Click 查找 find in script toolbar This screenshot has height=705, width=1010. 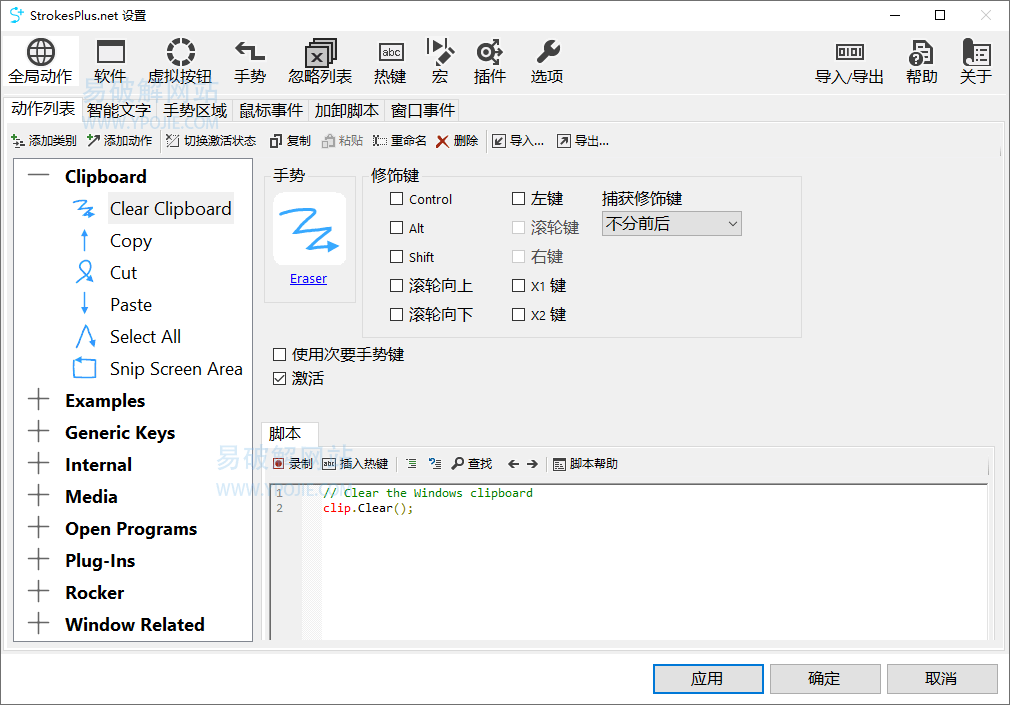pyautogui.click(x=472, y=463)
